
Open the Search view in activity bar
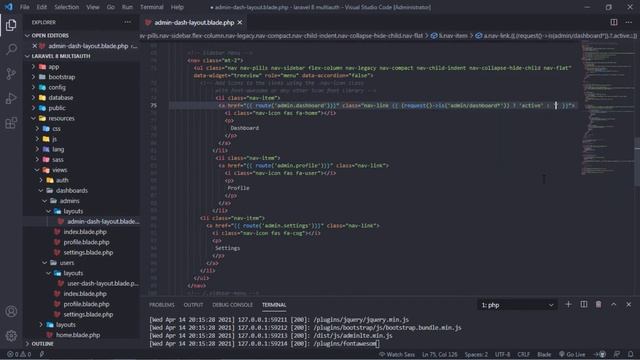11,49
